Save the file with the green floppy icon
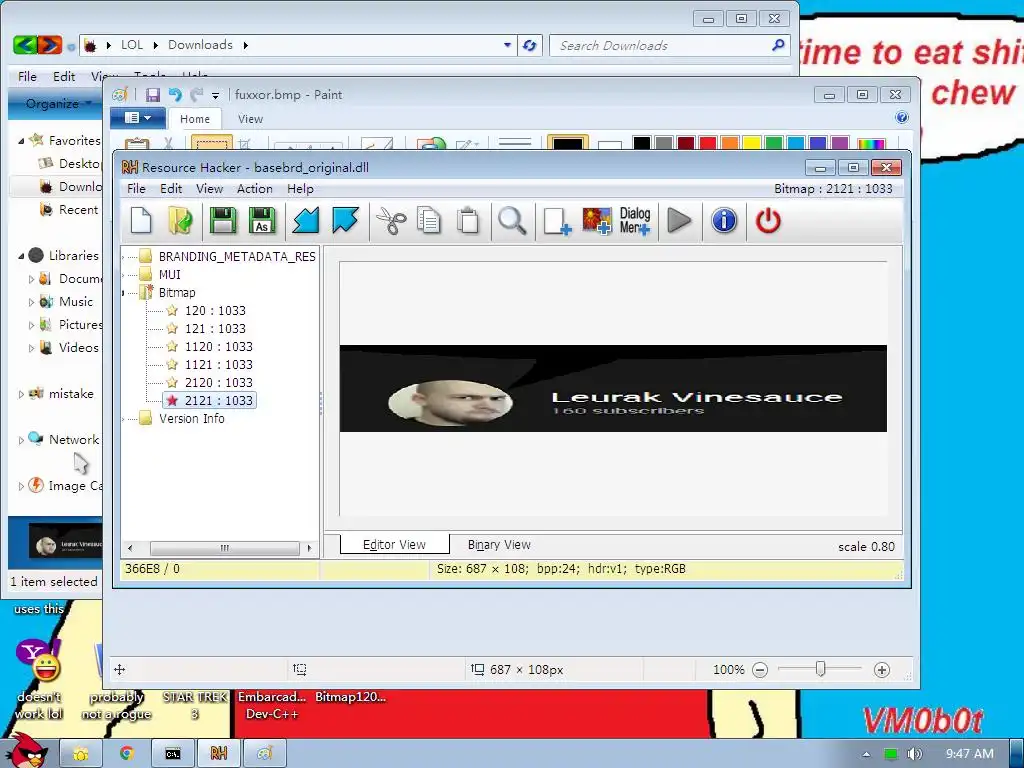This screenshot has width=1024, height=768. (x=222, y=221)
